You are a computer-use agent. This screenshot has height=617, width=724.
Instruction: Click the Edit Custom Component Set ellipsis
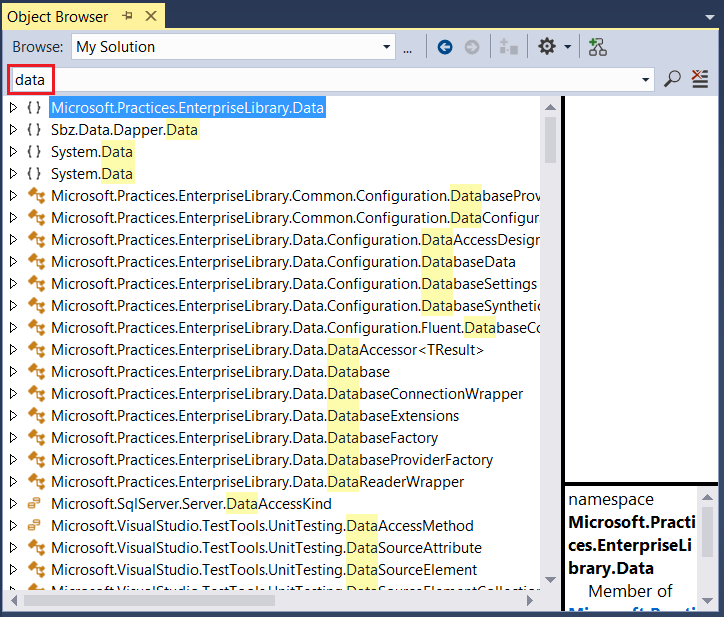(x=407, y=47)
